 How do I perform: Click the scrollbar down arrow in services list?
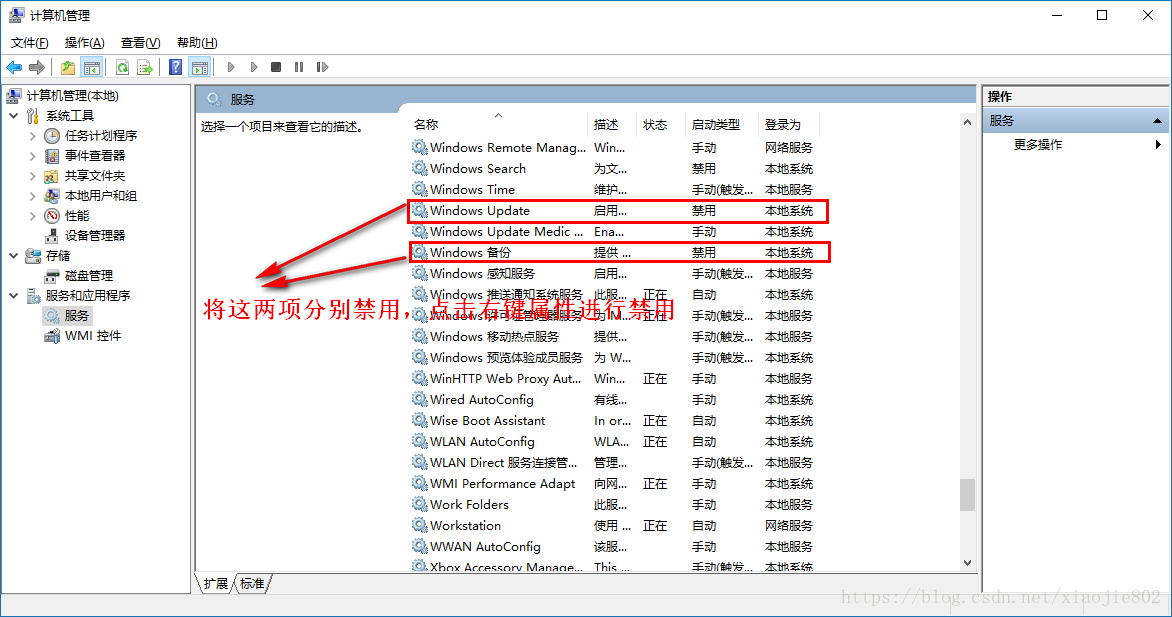click(967, 562)
